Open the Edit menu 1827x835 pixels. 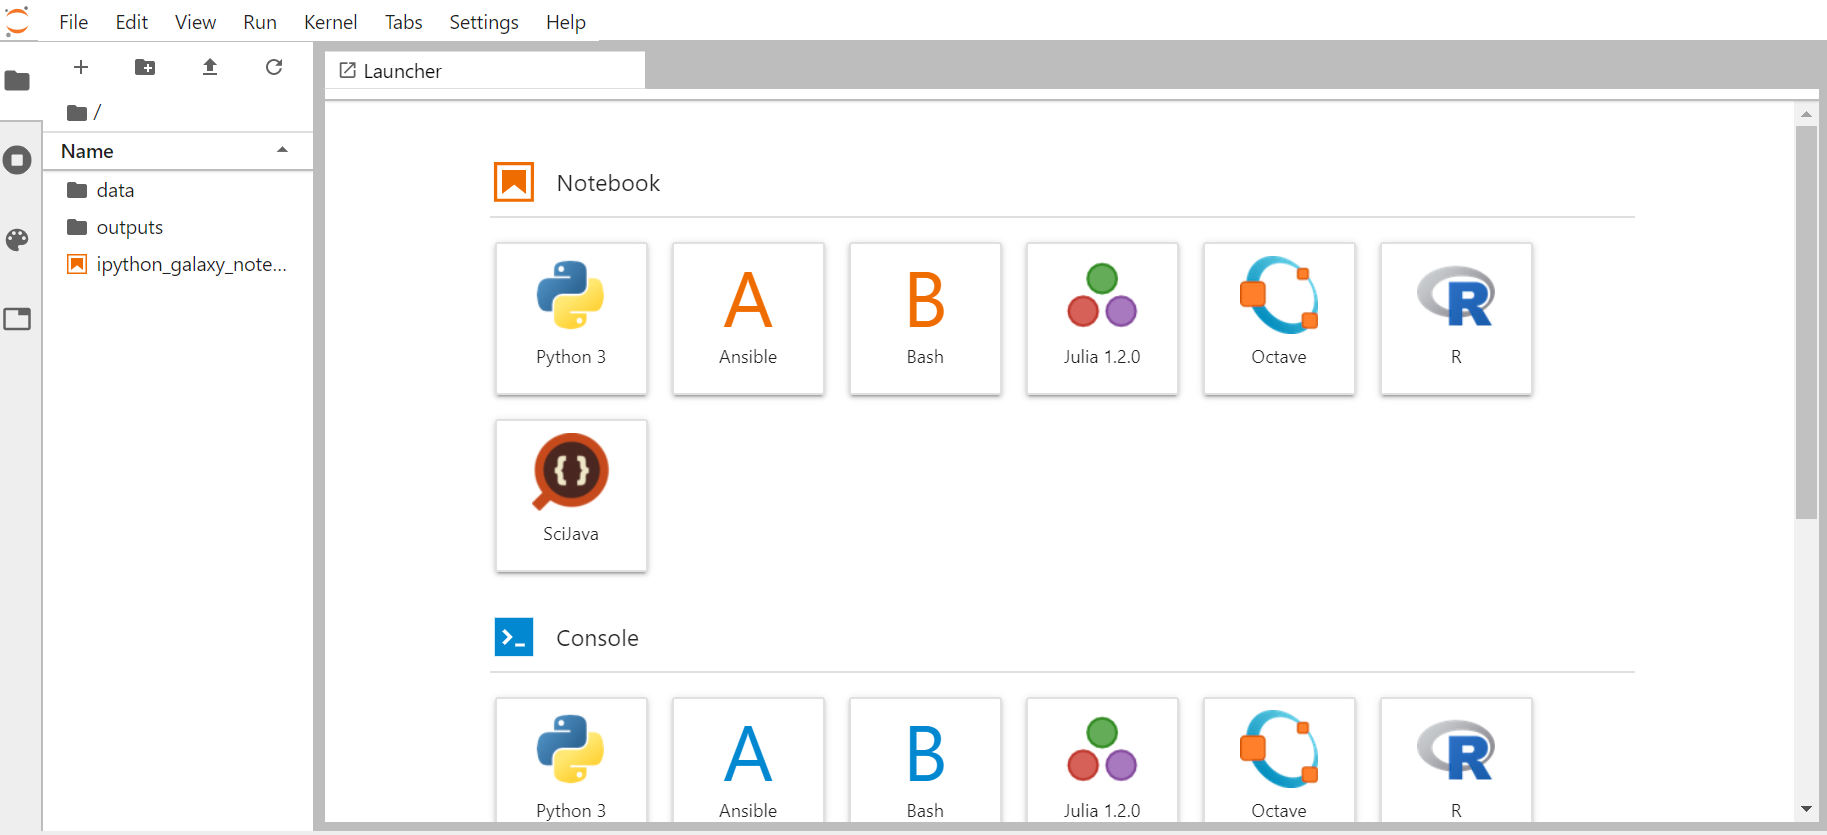[x=131, y=22]
